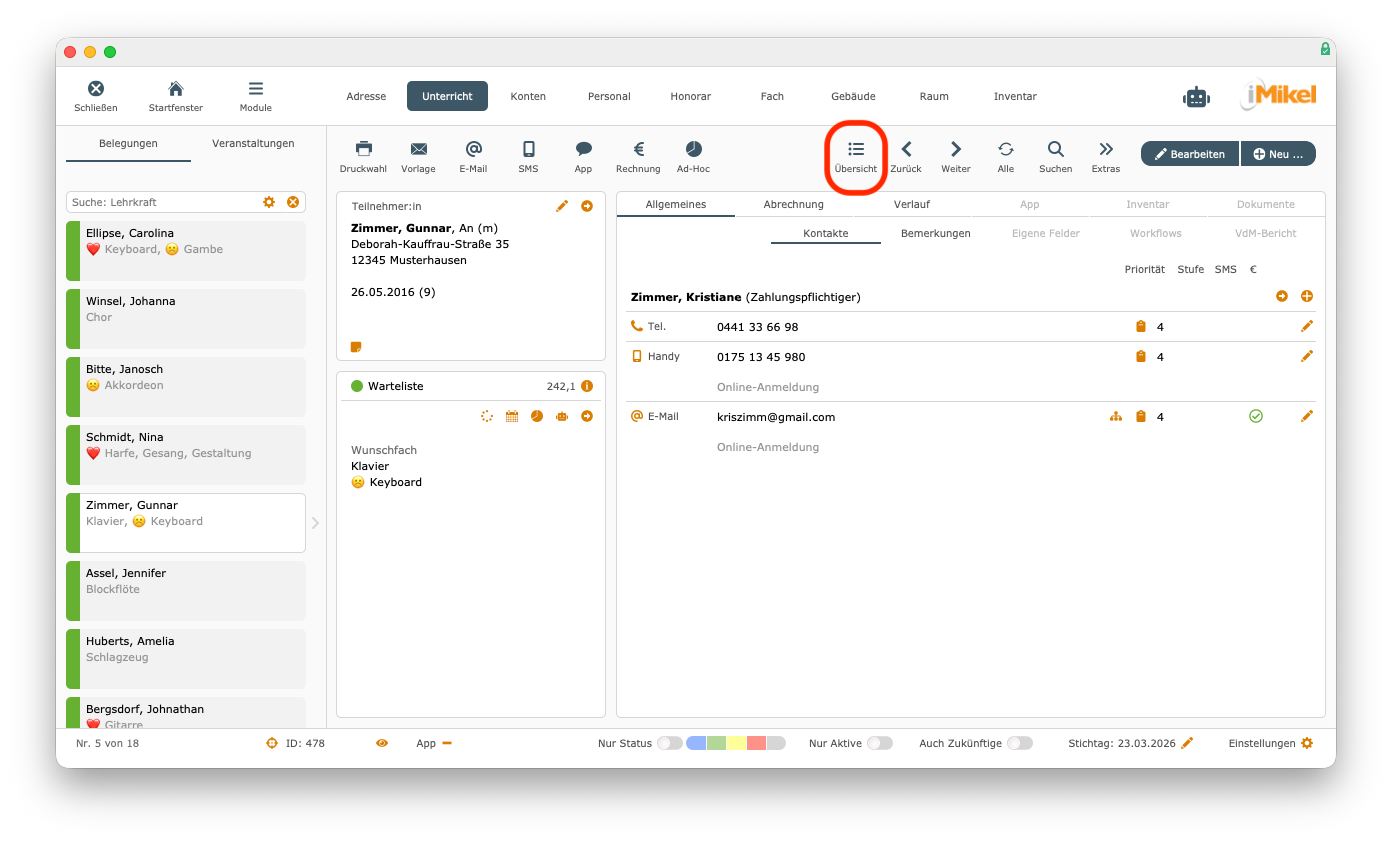1392x842 pixels.
Task: Click the Neu ... button
Action: [1278, 154]
